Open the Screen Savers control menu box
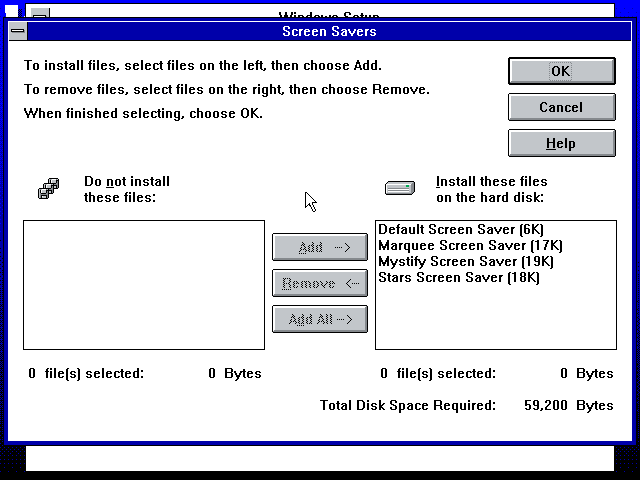 [18, 31]
